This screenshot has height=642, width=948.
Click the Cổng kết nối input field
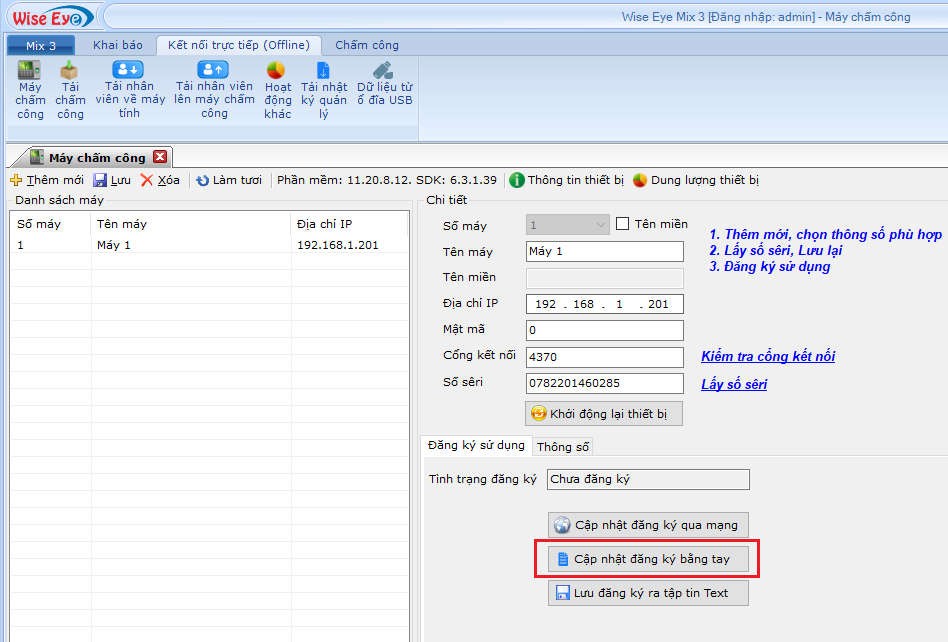tap(604, 357)
